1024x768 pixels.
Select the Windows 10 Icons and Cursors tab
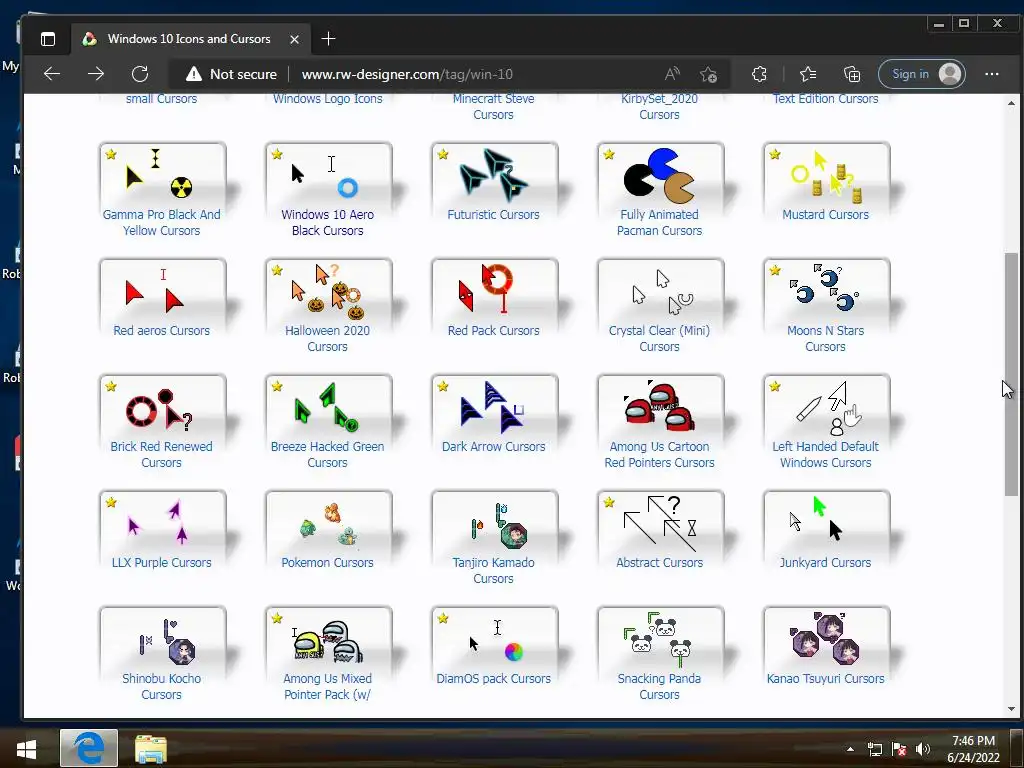pyautogui.click(x=188, y=39)
